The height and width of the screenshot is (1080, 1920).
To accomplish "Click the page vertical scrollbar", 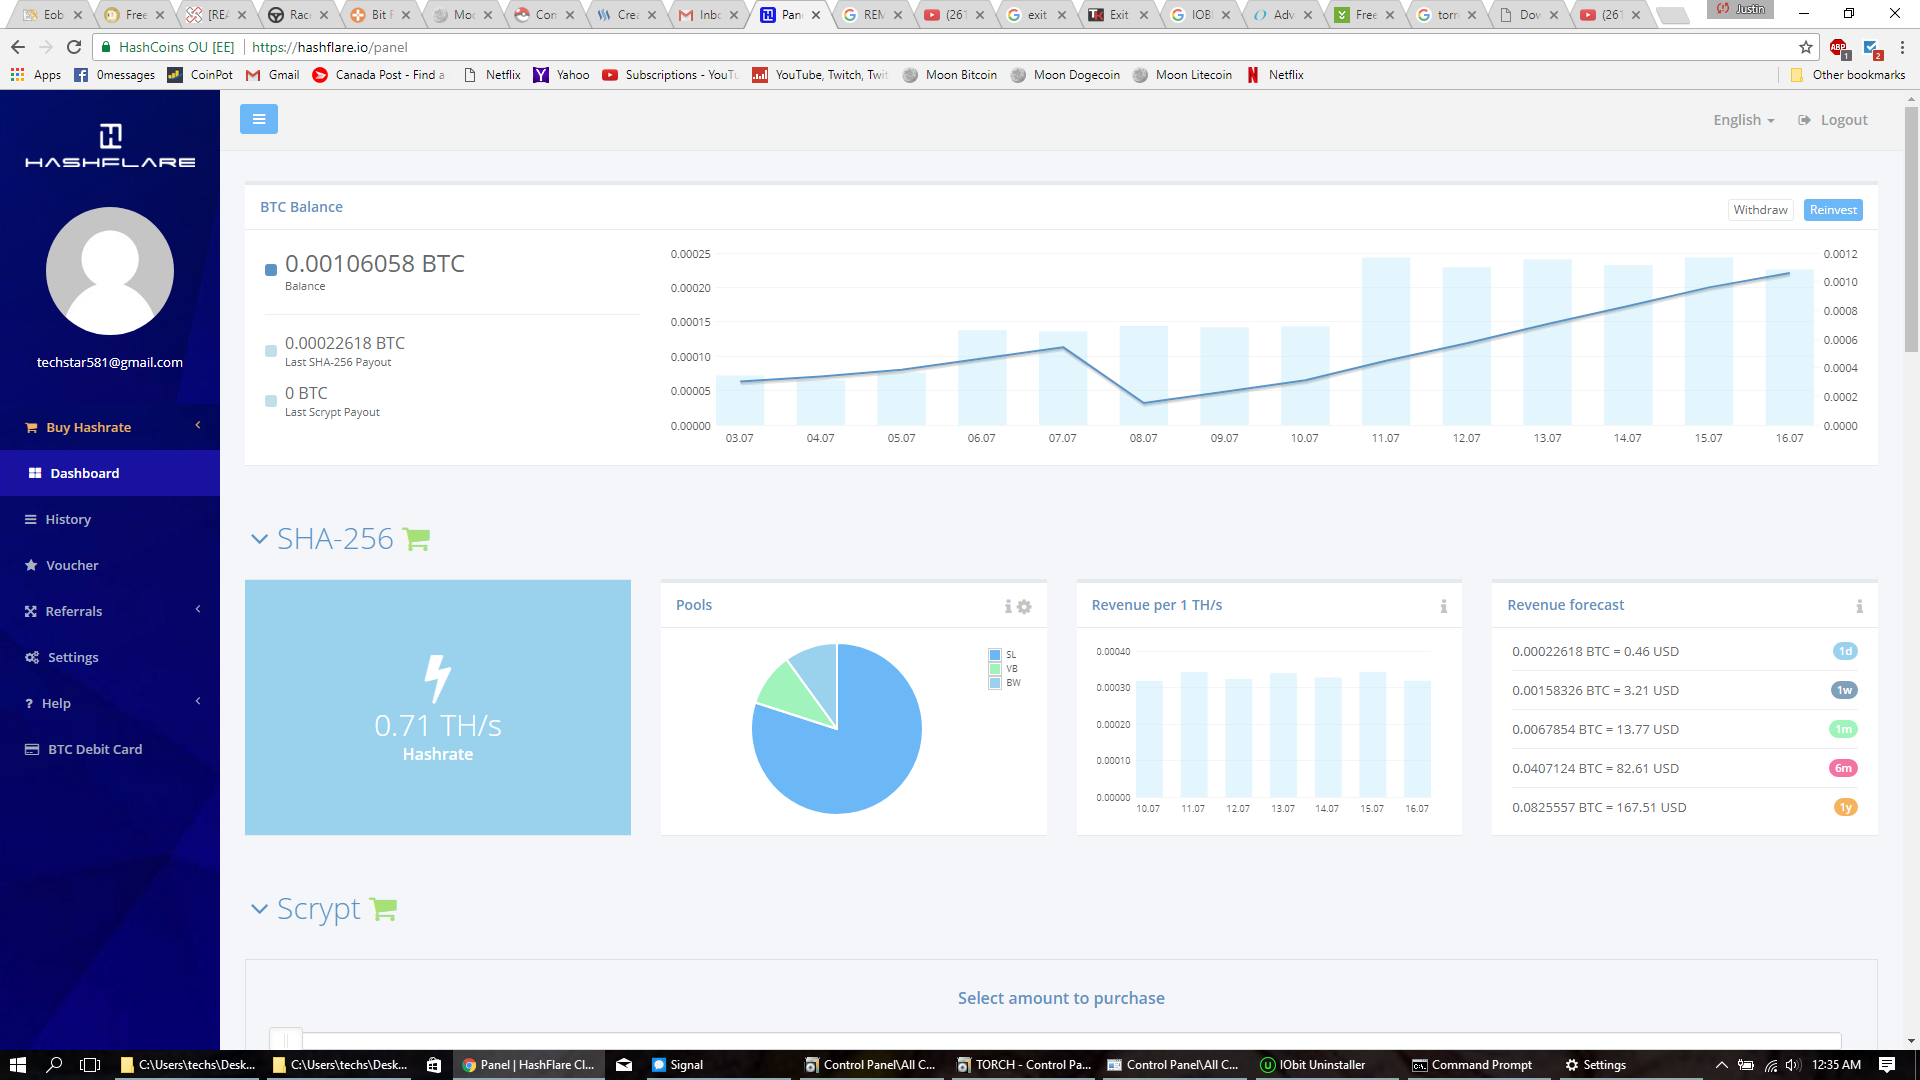I will pyautogui.click(x=1911, y=230).
